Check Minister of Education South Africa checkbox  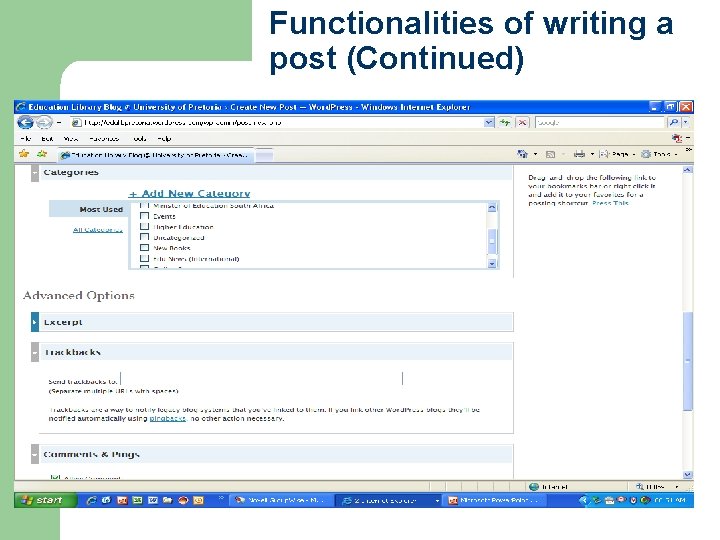pyautogui.click(x=144, y=205)
